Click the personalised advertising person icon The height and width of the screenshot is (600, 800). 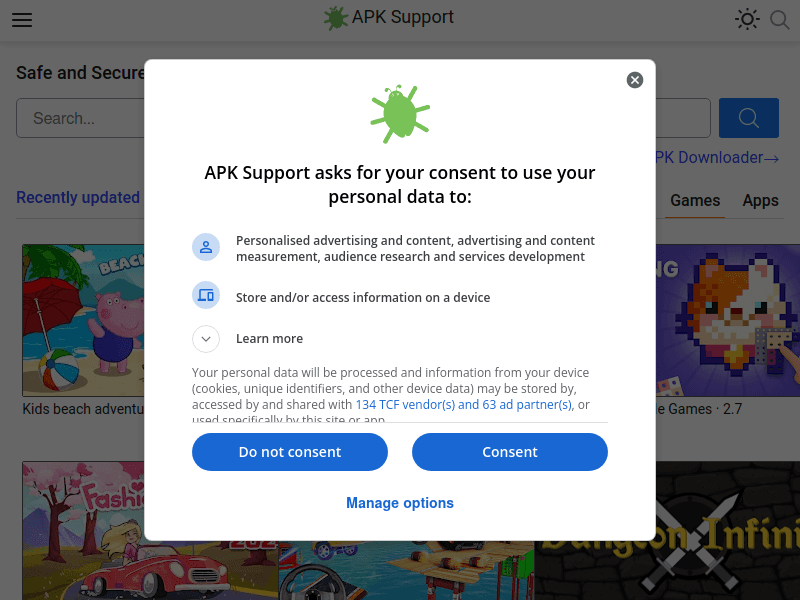206,247
